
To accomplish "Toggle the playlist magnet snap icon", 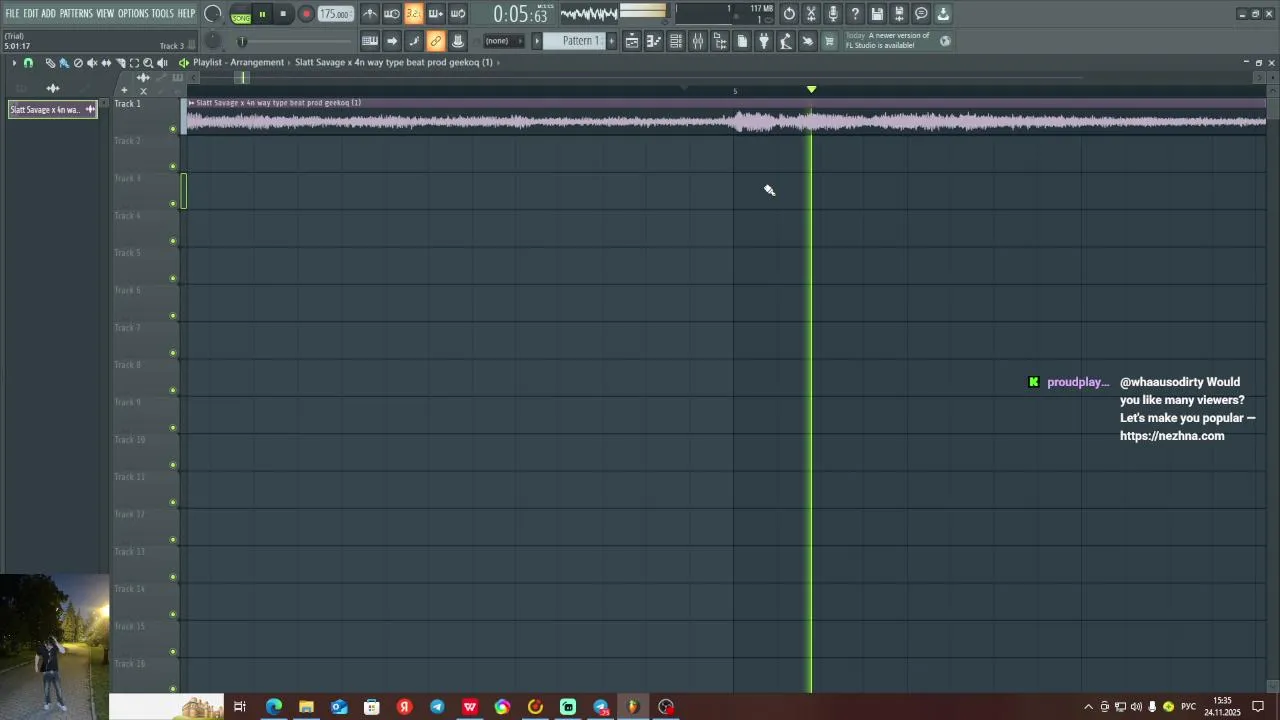I will [x=28, y=63].
